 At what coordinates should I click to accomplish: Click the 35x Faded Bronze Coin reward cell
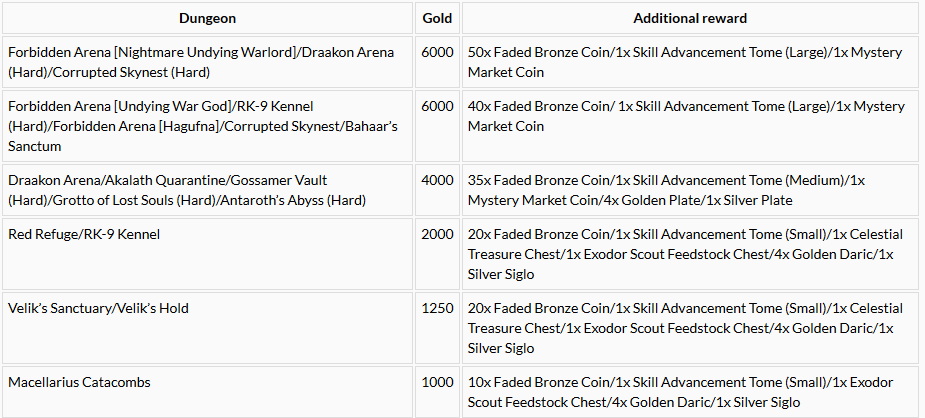[689, 190]
